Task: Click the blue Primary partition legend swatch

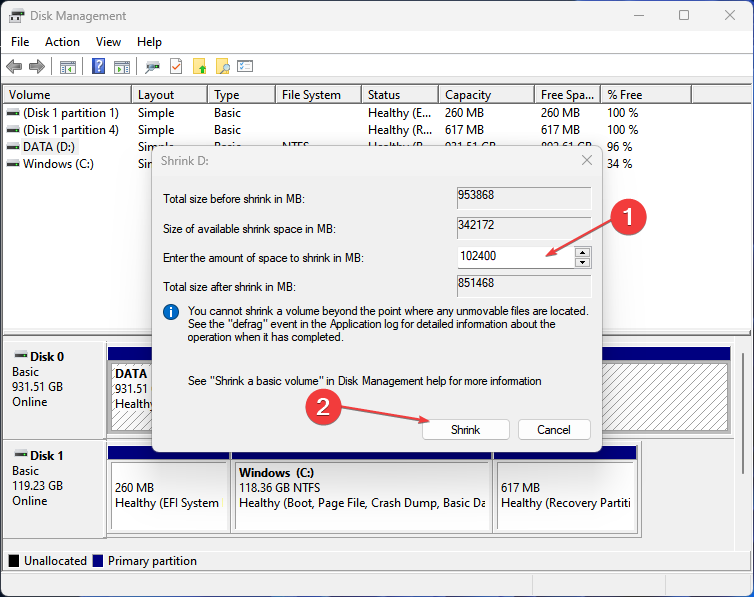Action: click(x=98, y=560)
